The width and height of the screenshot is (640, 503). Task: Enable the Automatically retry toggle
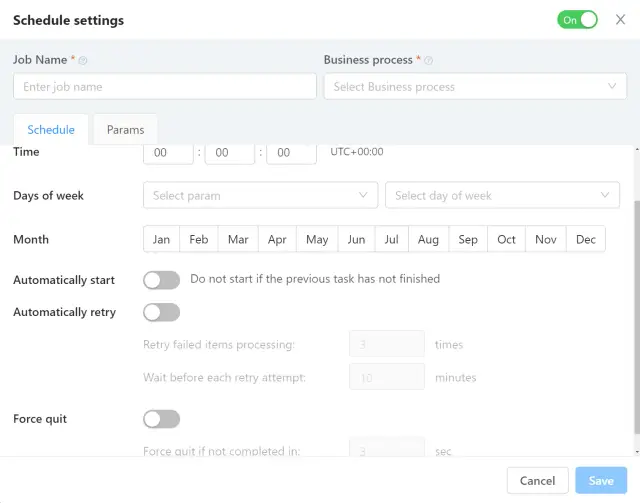(x=162, y=313)
